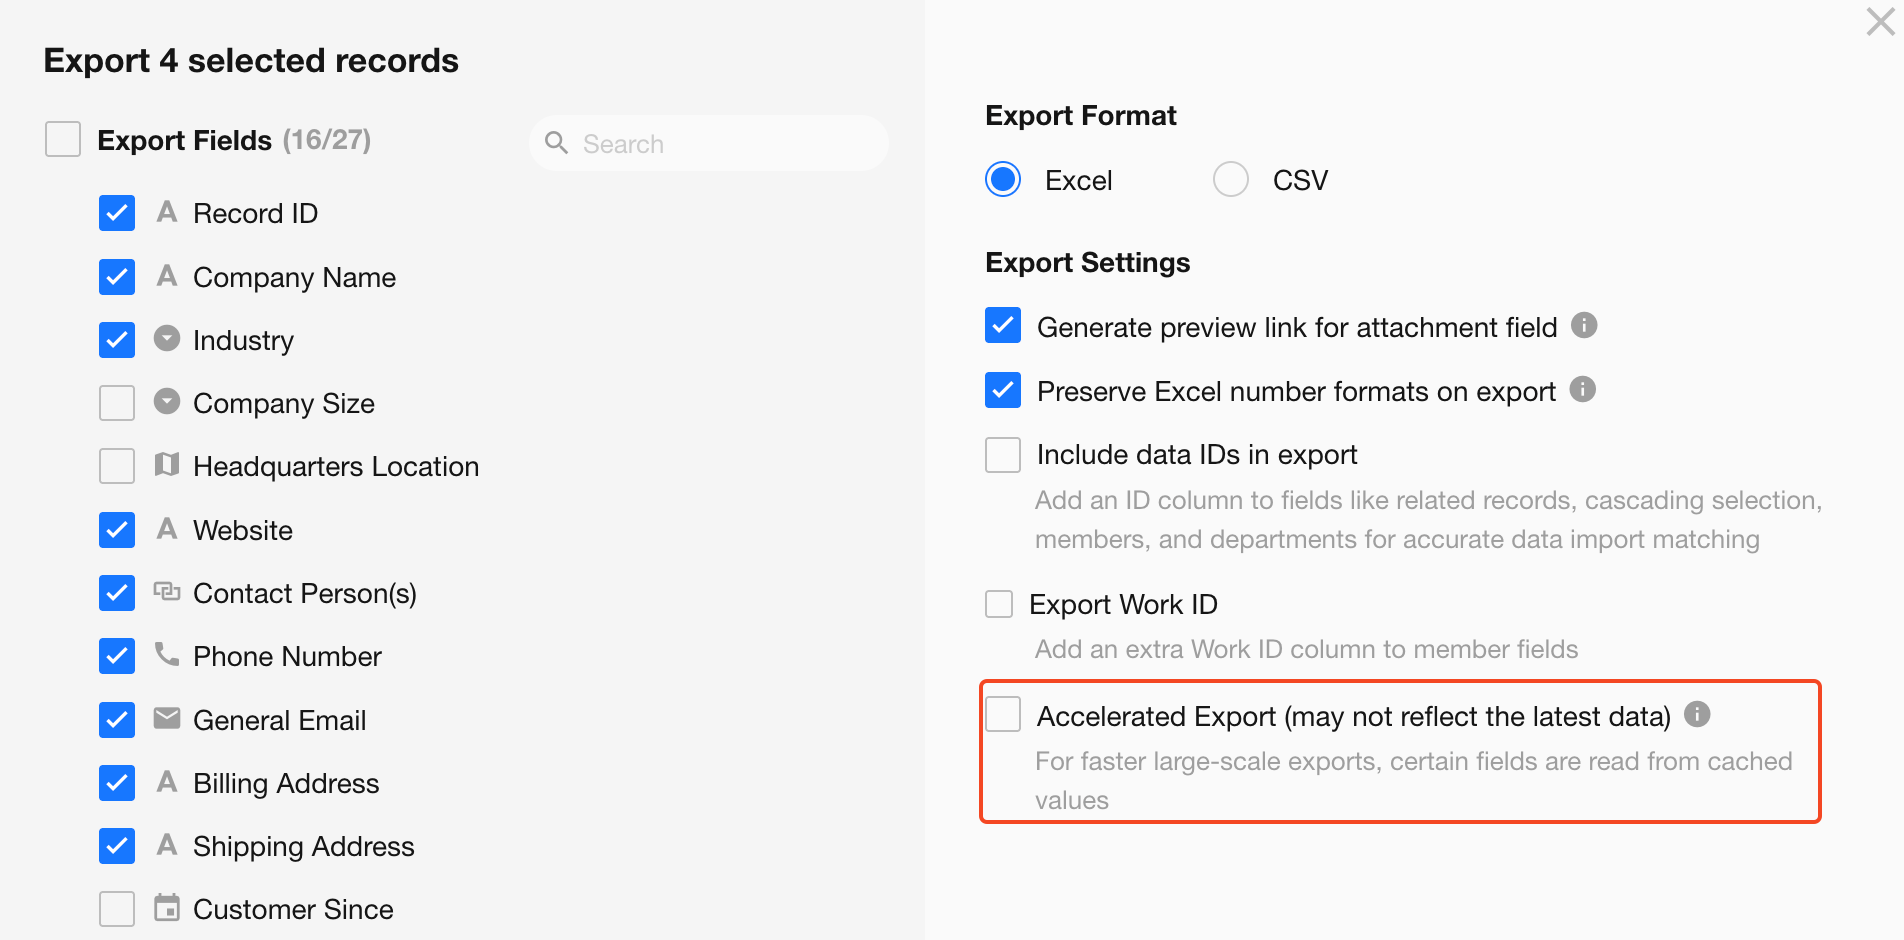
Task: Close the export dialog
Action: click(1880, 22)
